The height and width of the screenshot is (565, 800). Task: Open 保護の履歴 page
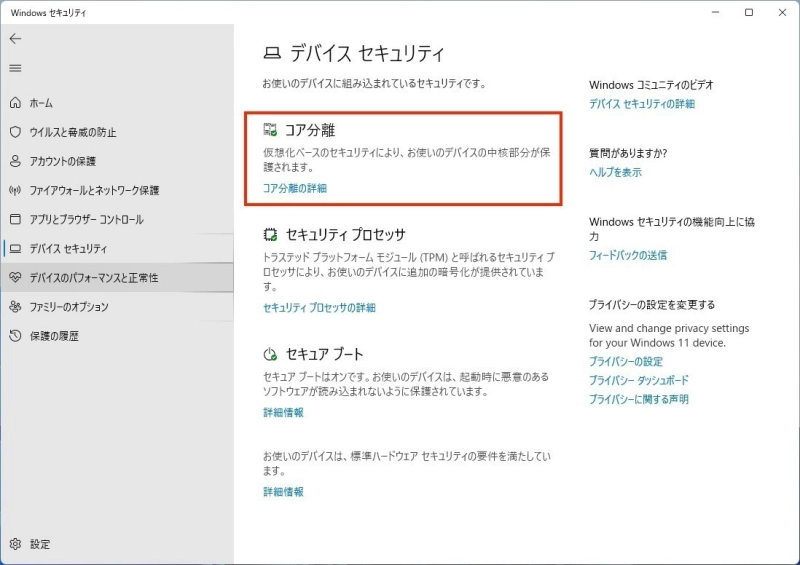54,336
